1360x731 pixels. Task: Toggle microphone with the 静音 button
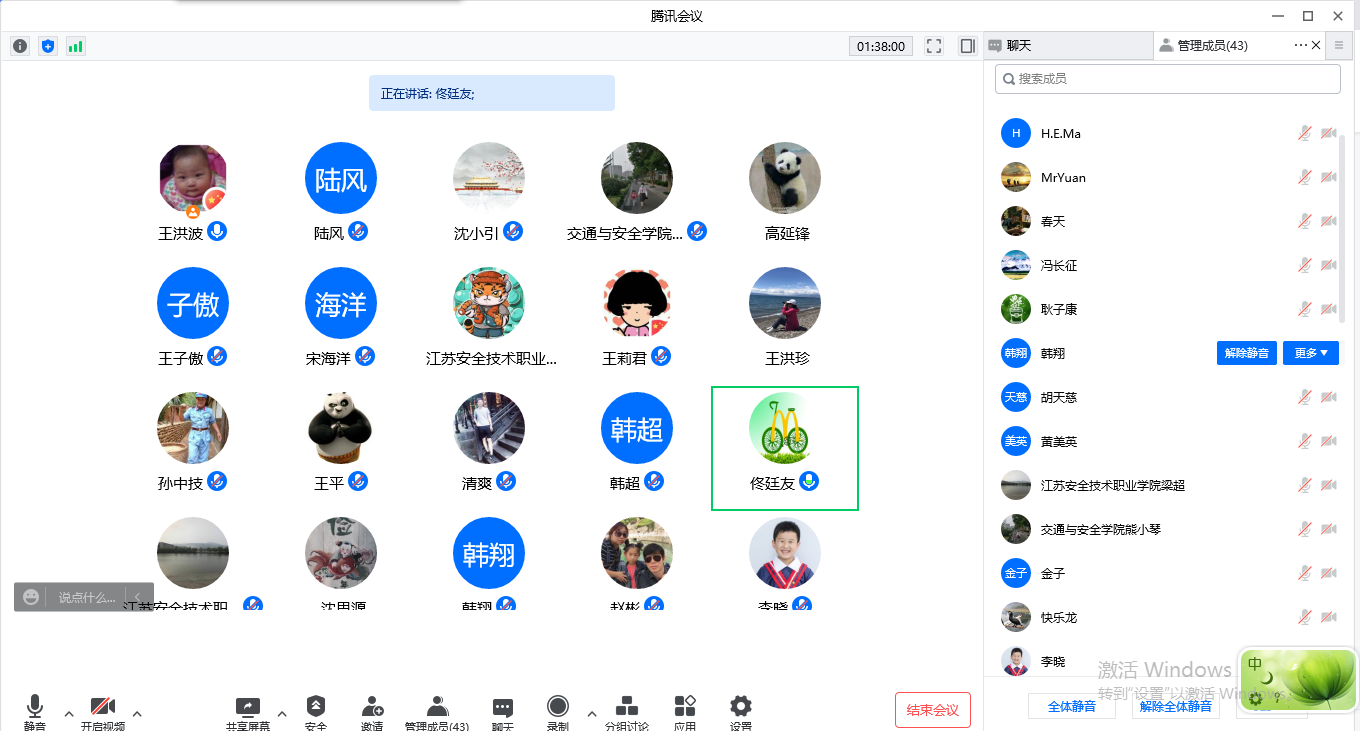coord(35,708)
